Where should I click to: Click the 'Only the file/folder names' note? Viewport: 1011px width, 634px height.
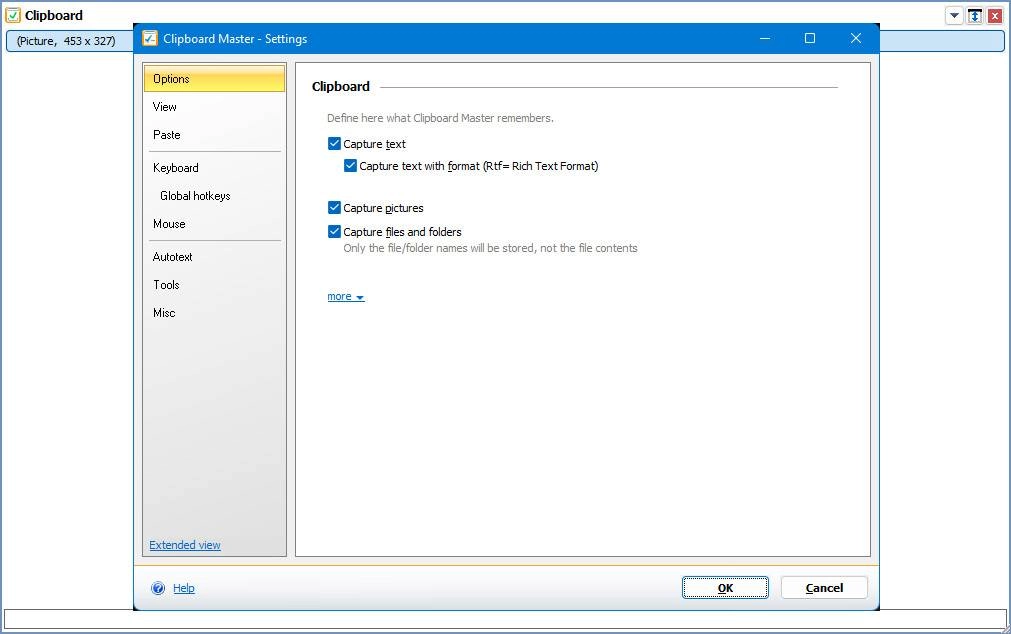[490, 248]
